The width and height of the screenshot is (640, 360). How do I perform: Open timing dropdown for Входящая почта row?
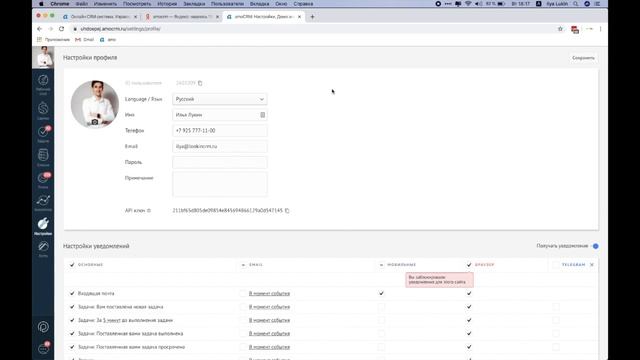click(269, 293)
